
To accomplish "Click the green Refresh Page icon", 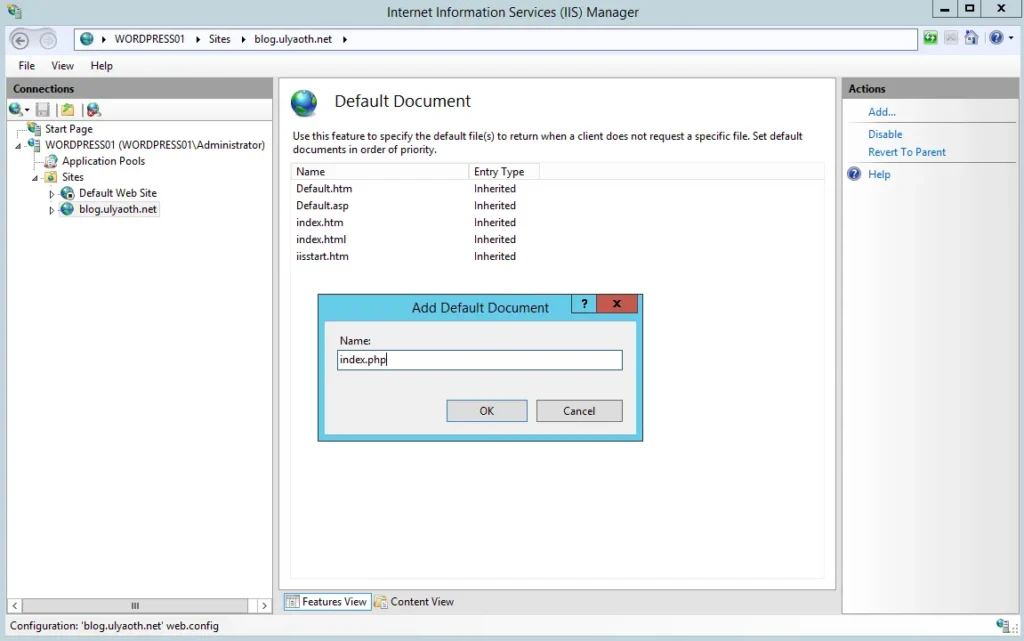I will (x=931, y=39).
